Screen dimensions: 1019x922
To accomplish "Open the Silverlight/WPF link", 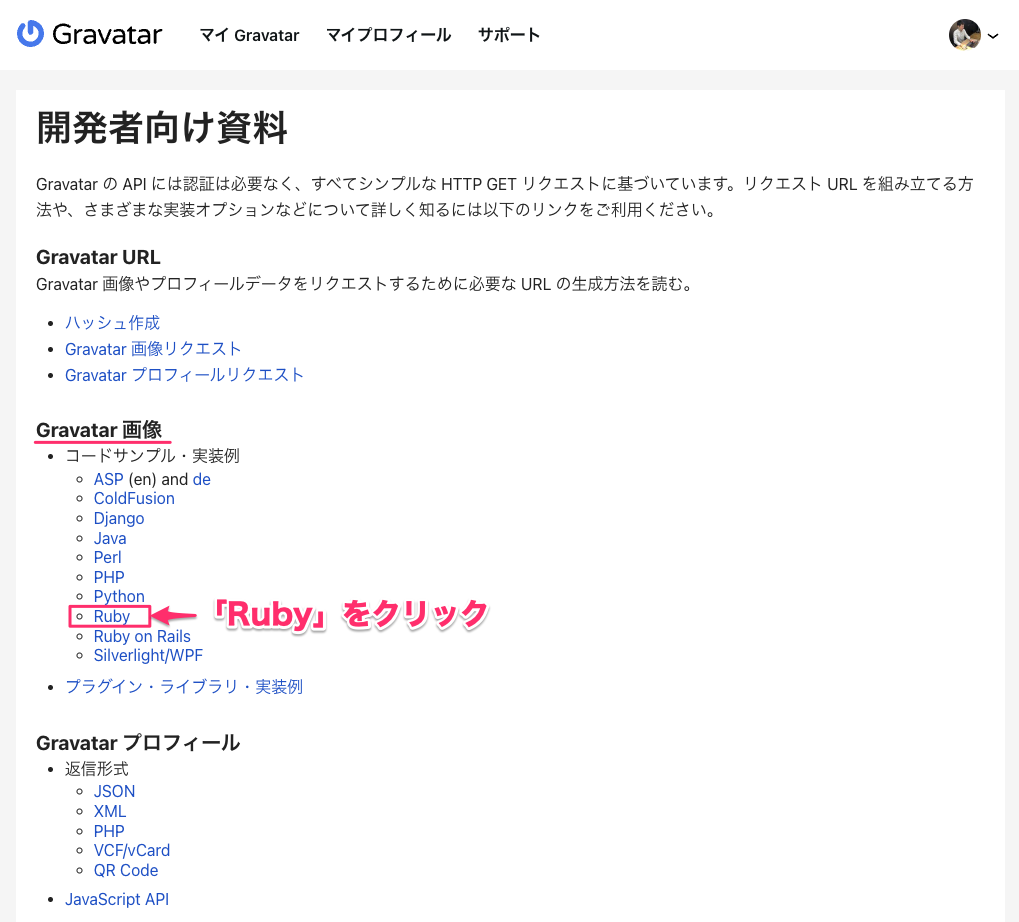I will pyautogui.click(x=148, y=656).
